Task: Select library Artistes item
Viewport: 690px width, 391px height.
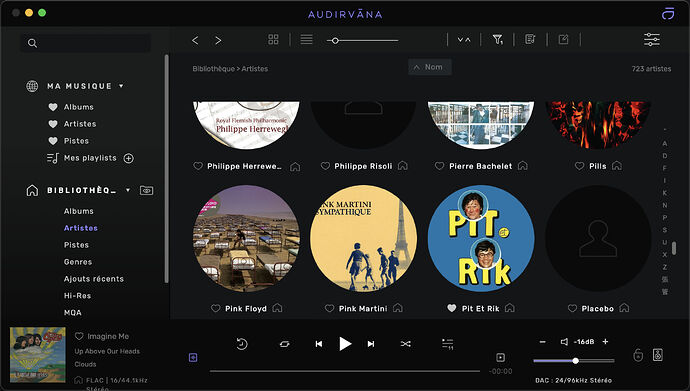Action: pos(81,228)
